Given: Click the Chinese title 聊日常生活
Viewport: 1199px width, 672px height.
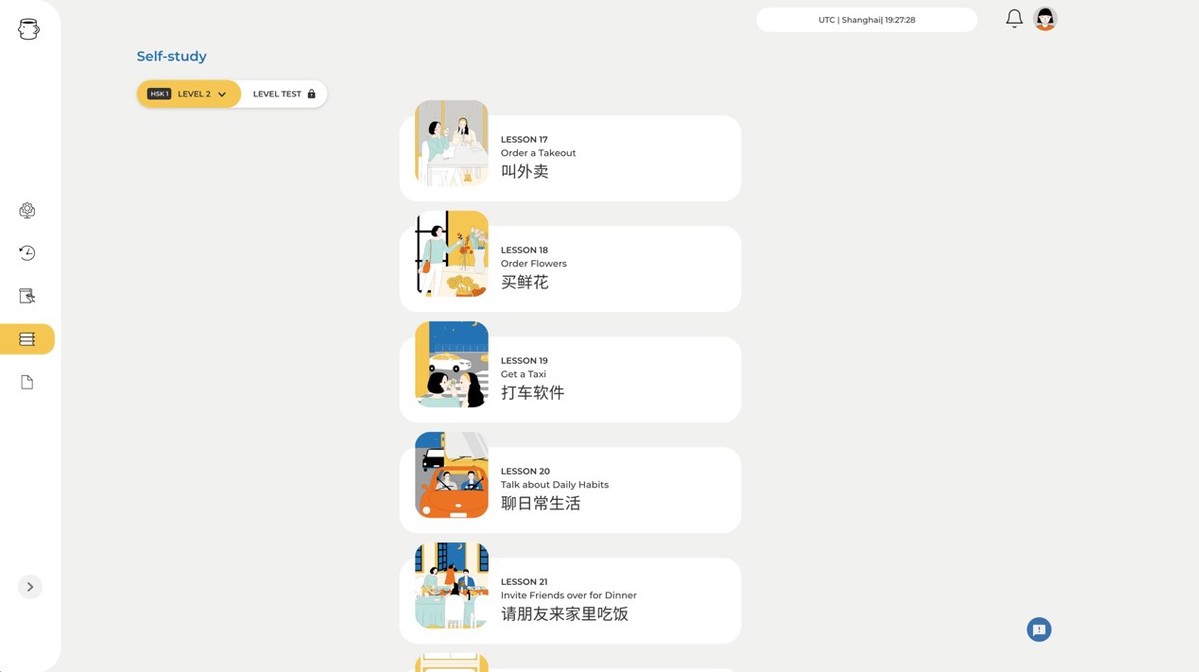Looking at the screenshot, I should [x=541, y=503].
